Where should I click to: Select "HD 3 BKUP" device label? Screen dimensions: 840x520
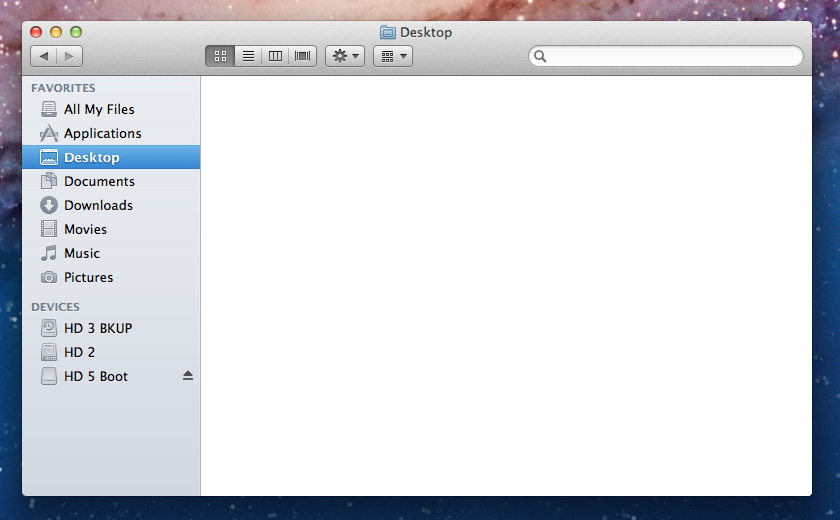[98, 328]
